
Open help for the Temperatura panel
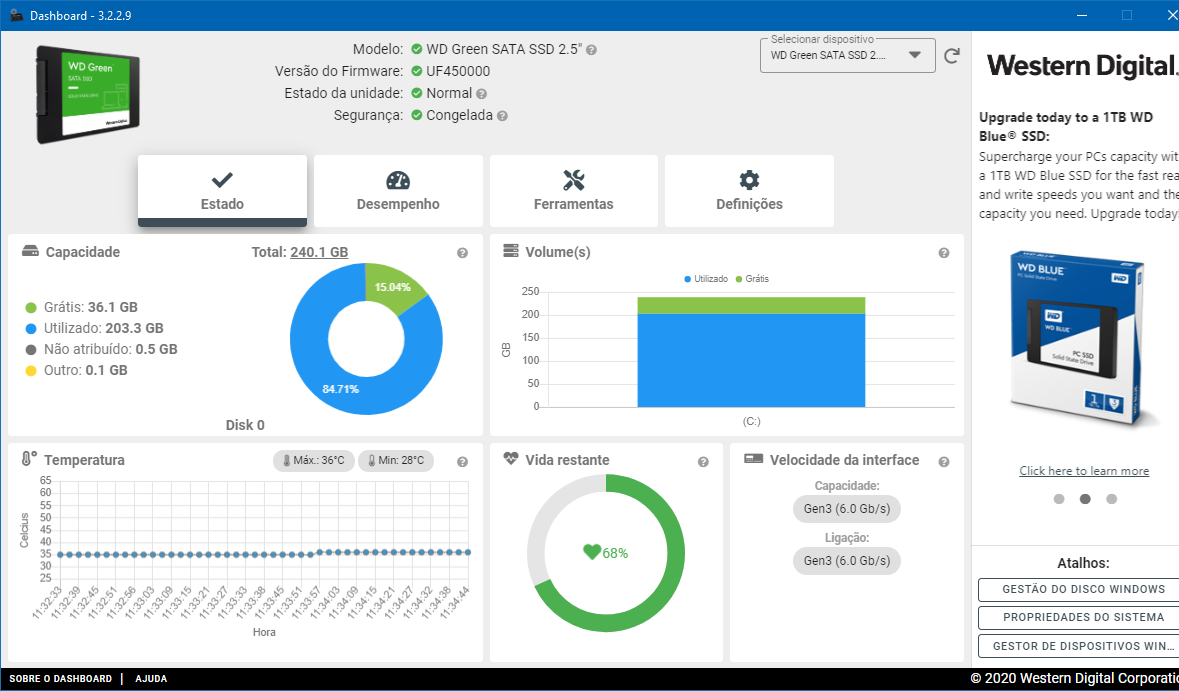462,462
